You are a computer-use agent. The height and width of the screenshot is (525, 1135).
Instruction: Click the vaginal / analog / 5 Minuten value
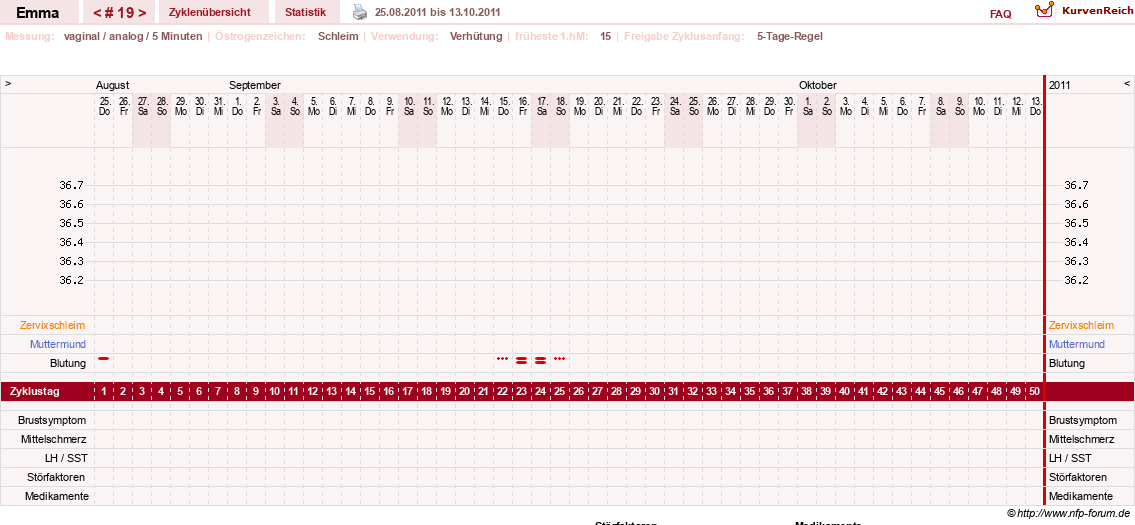coord(133,36)
